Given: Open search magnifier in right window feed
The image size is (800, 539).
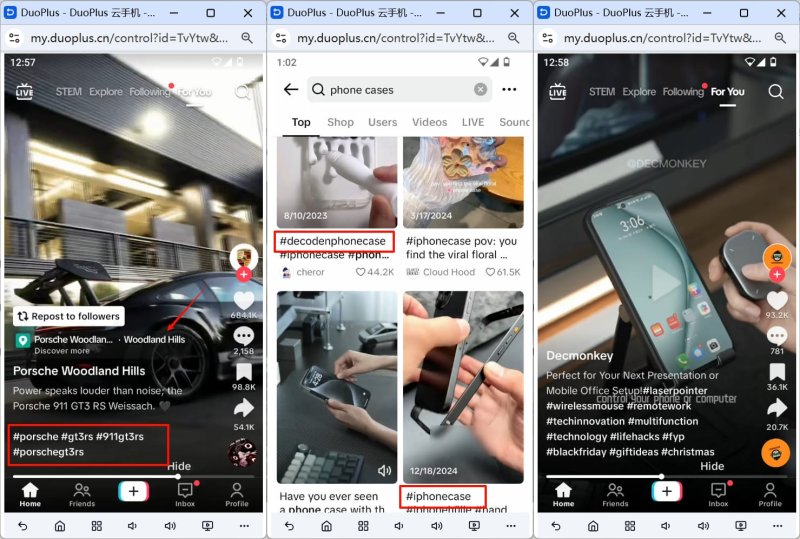Looking at the screenshot, I should pos(776,92).
